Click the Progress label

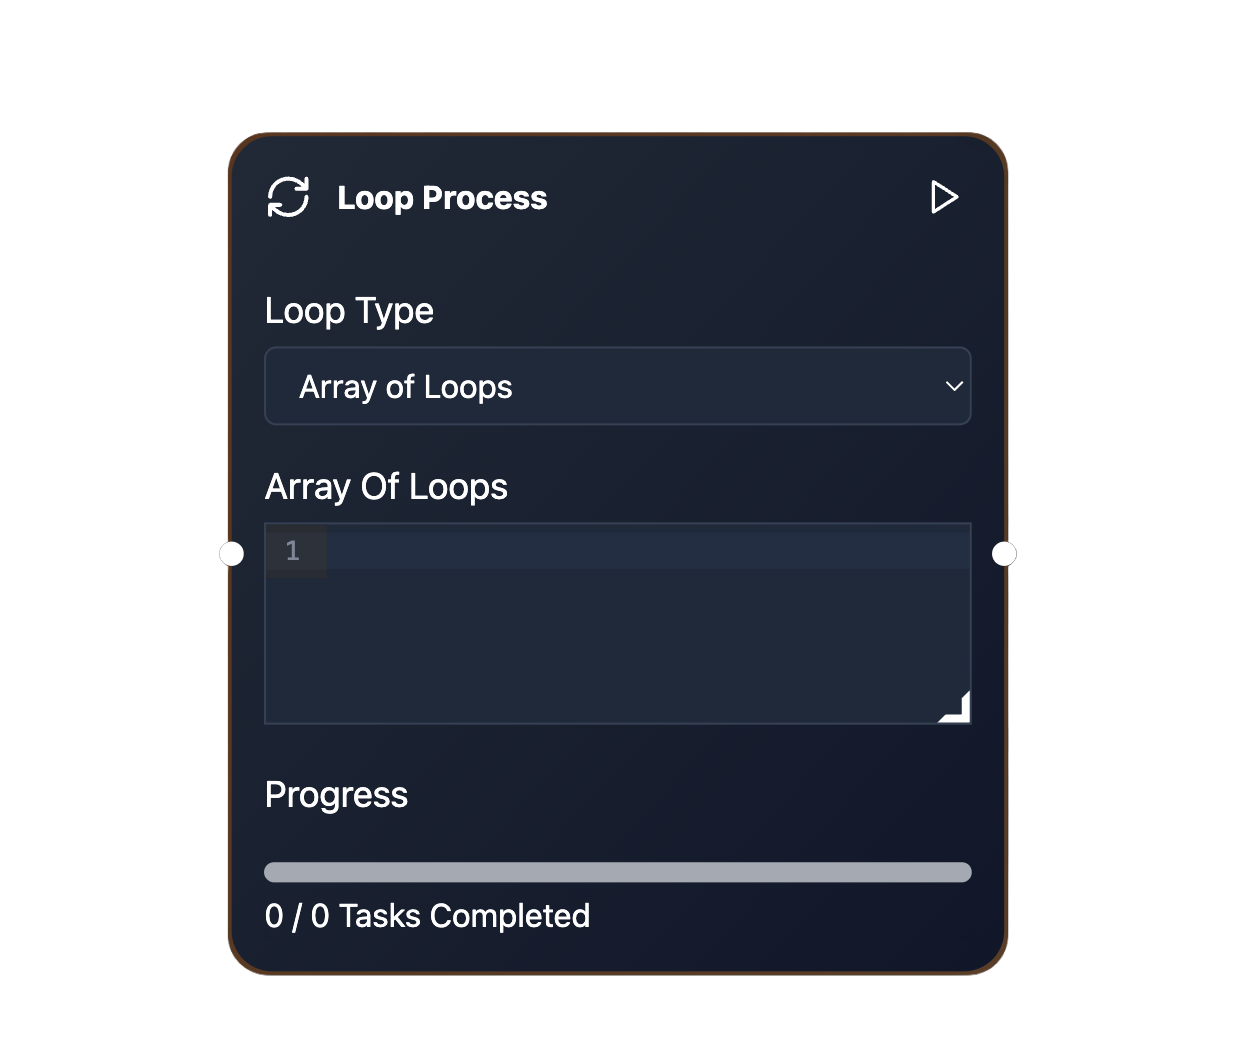click(x=336, y=795)
